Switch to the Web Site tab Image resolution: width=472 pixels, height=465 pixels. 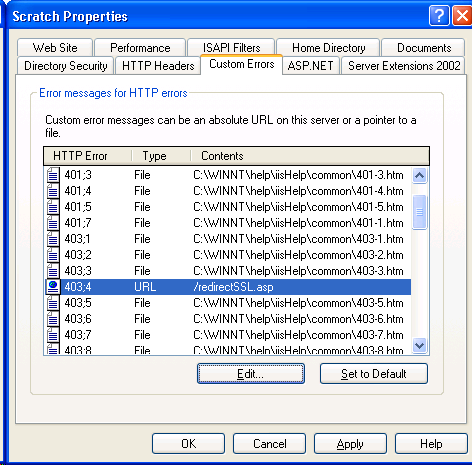55,48
